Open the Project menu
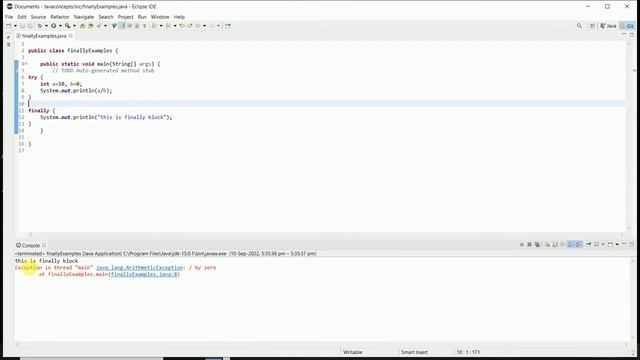This screenshot has height=360, width=640. (x=125, y=17)
